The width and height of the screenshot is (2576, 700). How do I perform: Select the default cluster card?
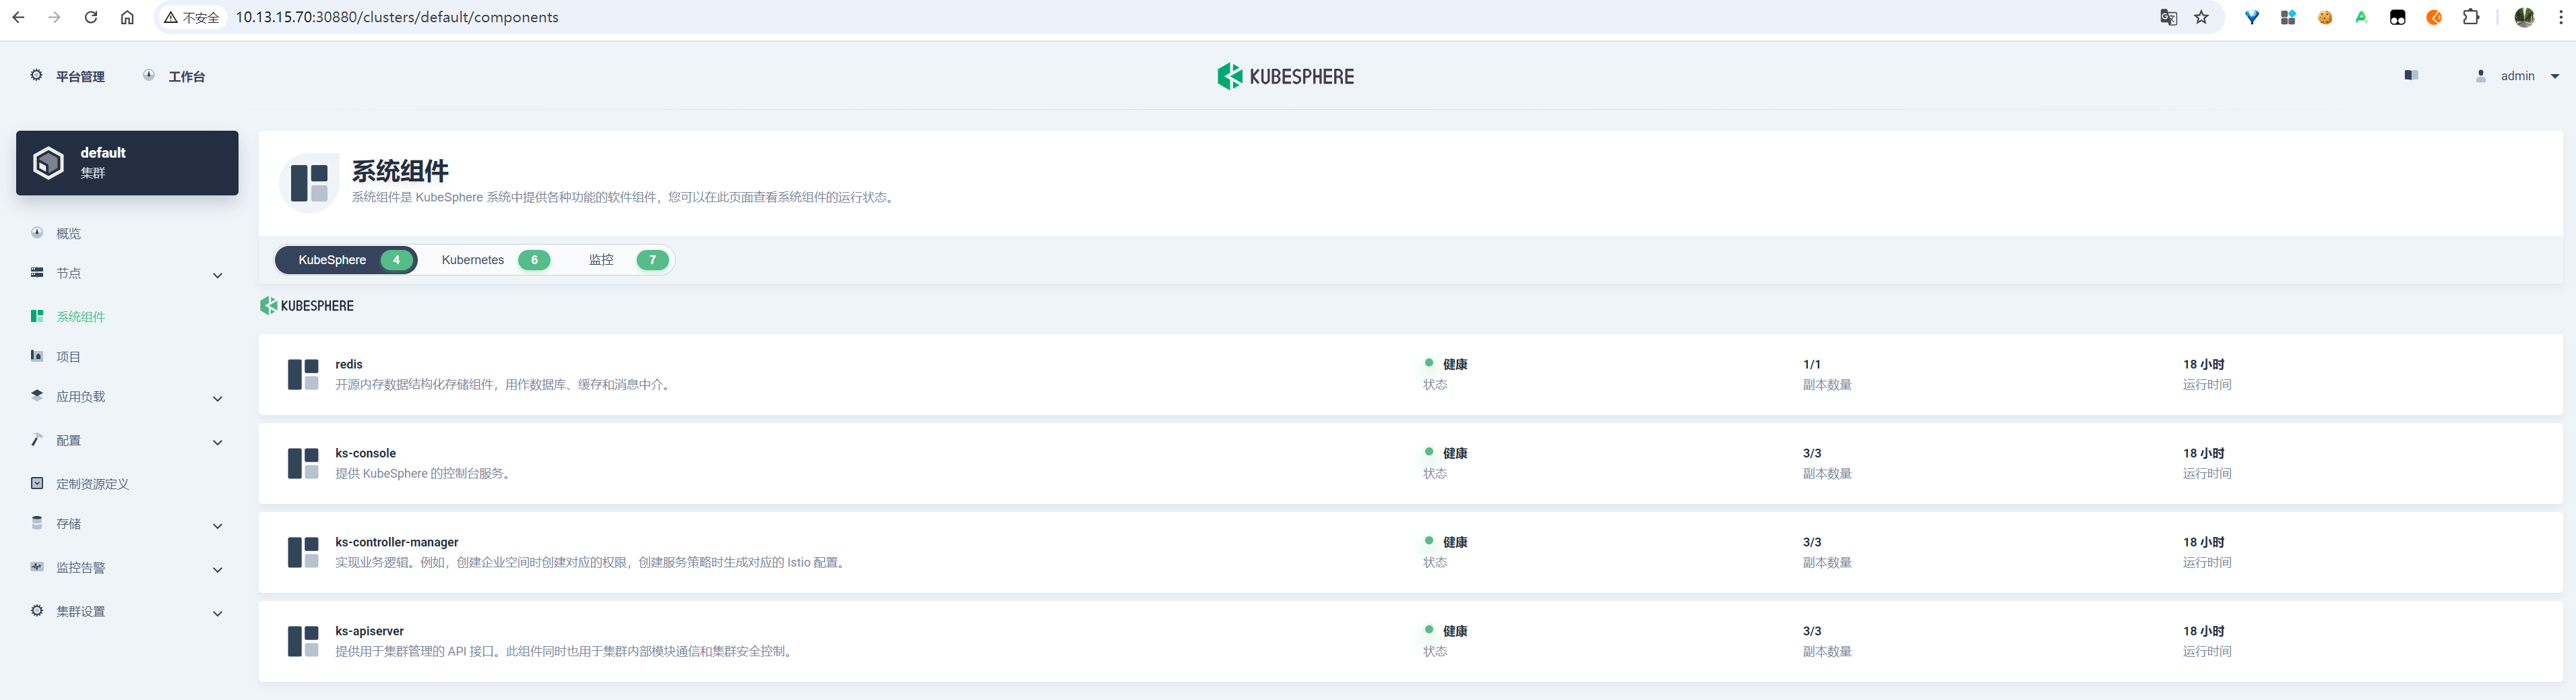pos(127,163)
